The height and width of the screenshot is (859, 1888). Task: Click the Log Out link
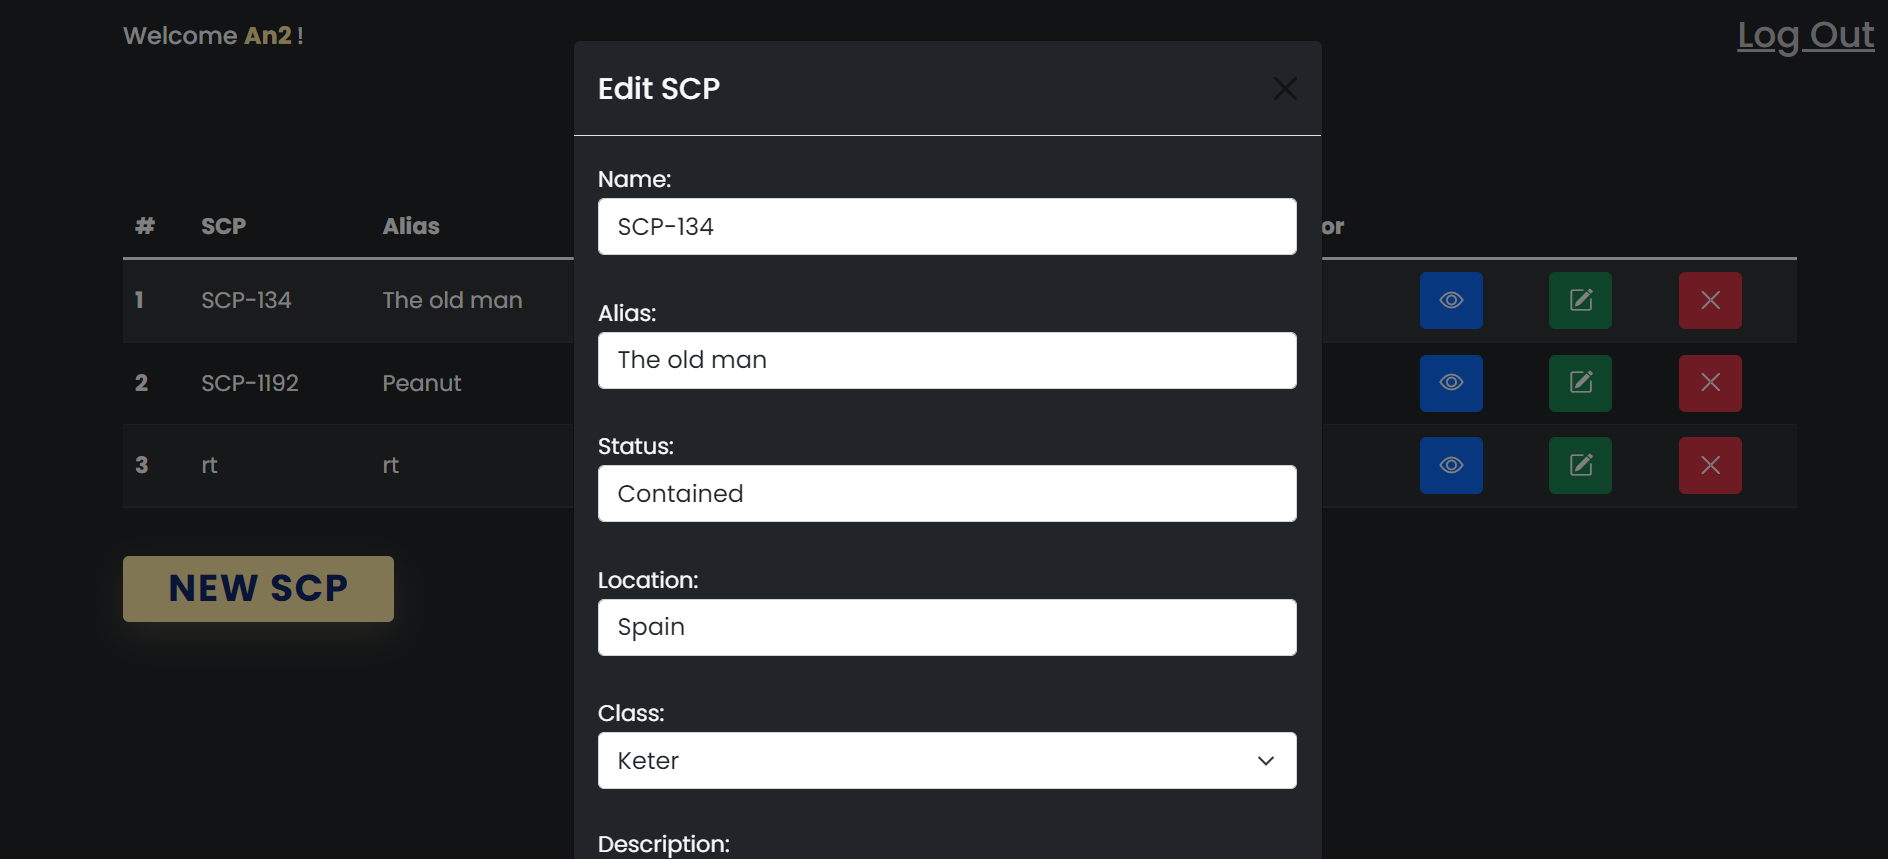click(1805, 36)
